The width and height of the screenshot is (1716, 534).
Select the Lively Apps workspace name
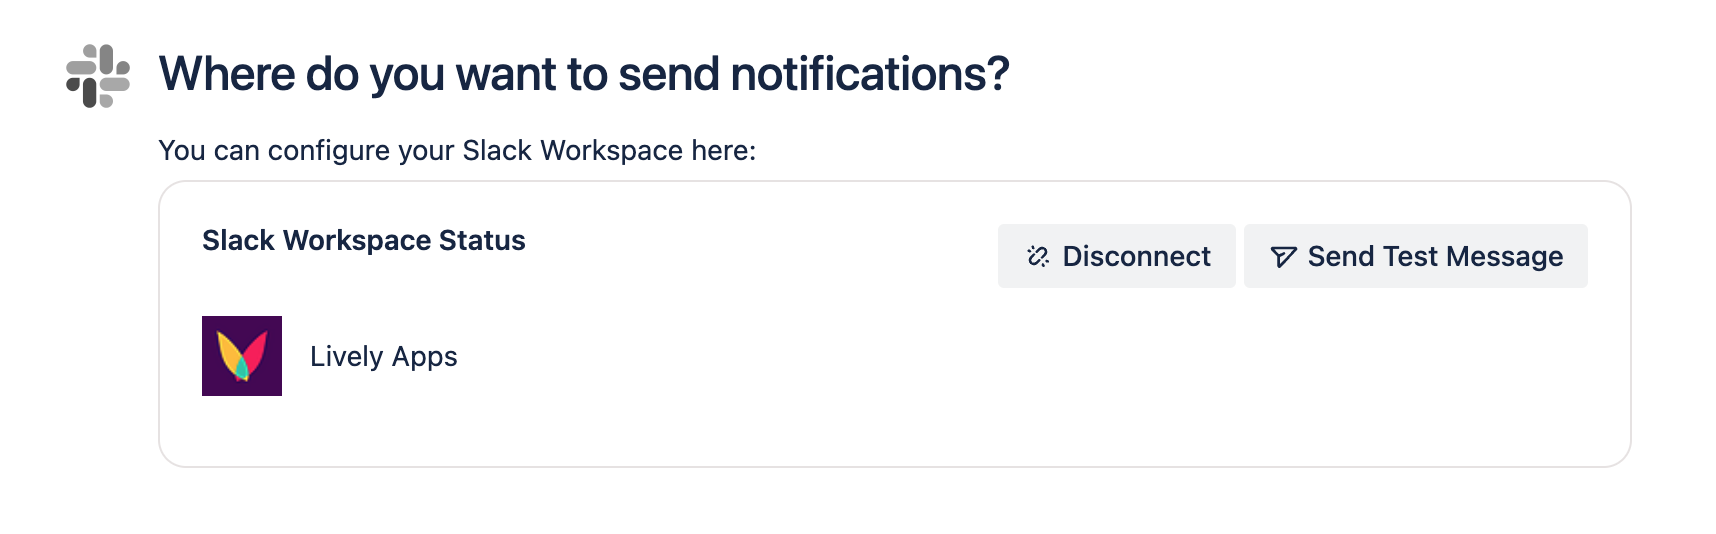tap(383, 356)
